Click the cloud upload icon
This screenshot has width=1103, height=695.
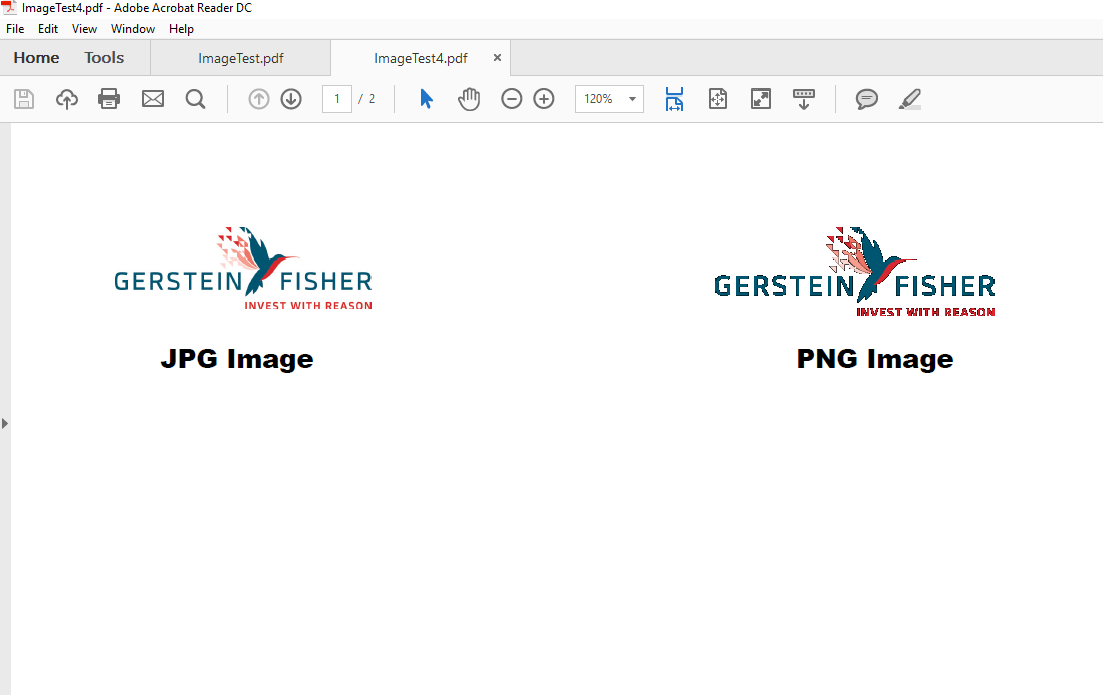coord(67,99)
